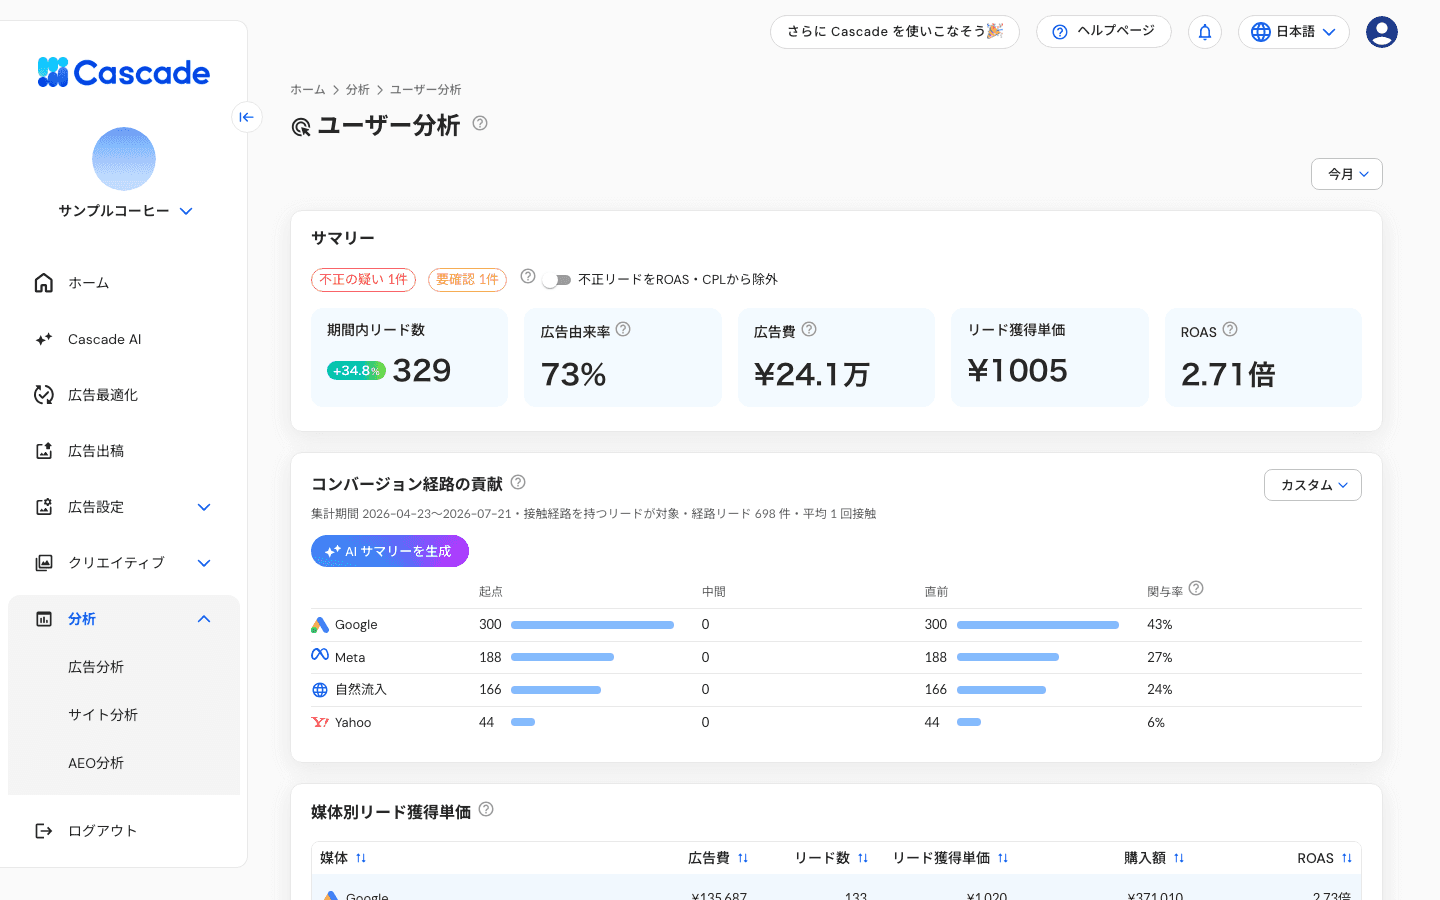Viewport: 1440px width, 900px height.
Task: Go to AEO分析 submenu item
Action: [x=96, y=763]
